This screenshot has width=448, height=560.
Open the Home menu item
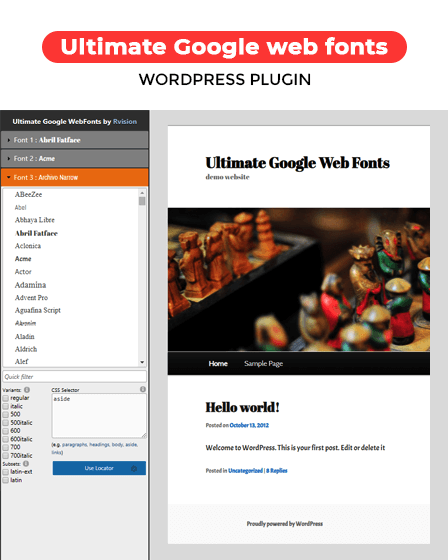point(218,364)
